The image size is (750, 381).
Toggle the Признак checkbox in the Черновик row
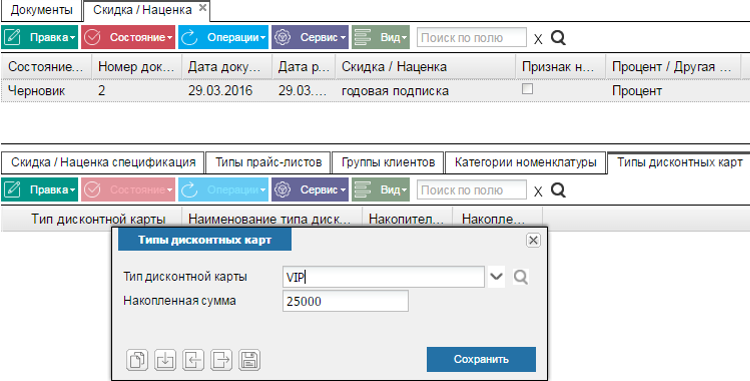coord(527,88)
